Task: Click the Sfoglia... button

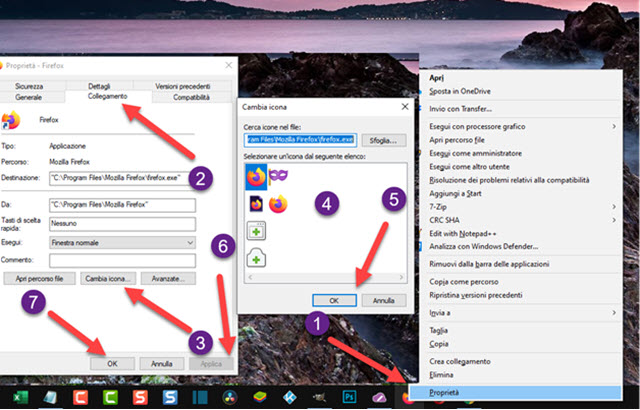Action: pyautogui.click(x=384, y=140)
